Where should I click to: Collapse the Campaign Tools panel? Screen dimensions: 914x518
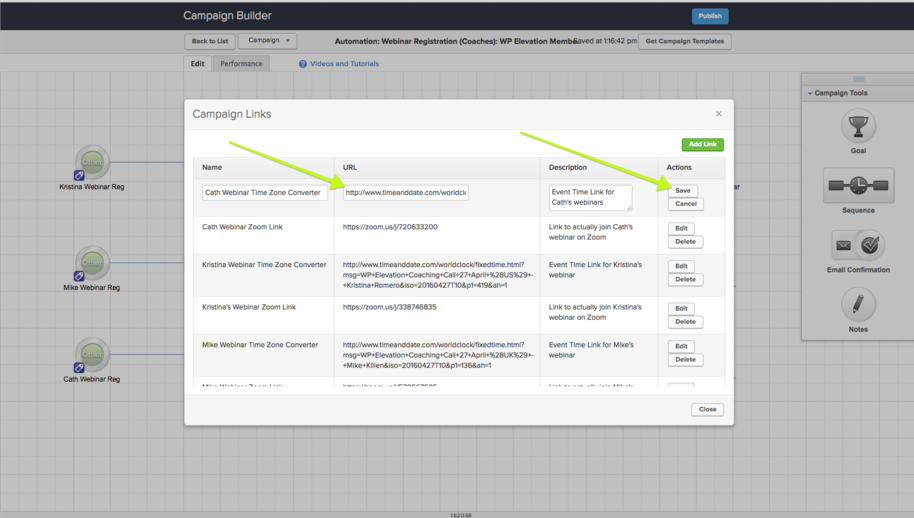(810, 94)
